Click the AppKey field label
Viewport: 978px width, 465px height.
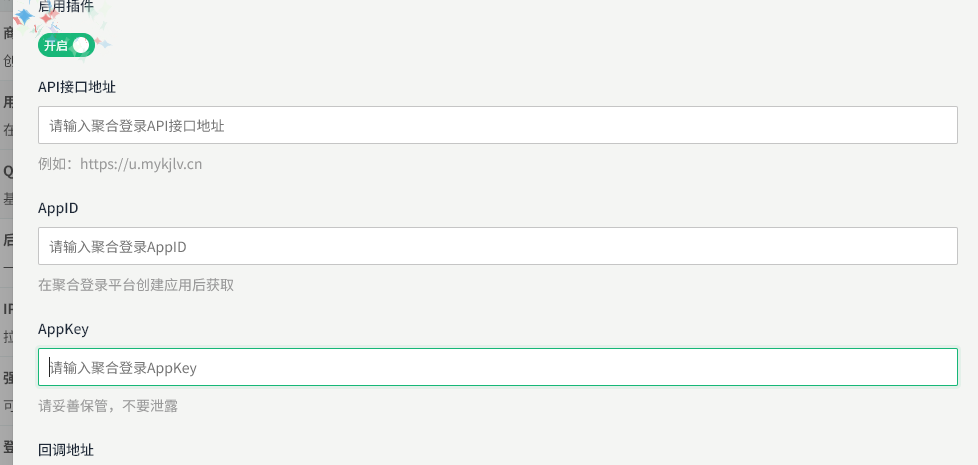(x=63, y=328)
